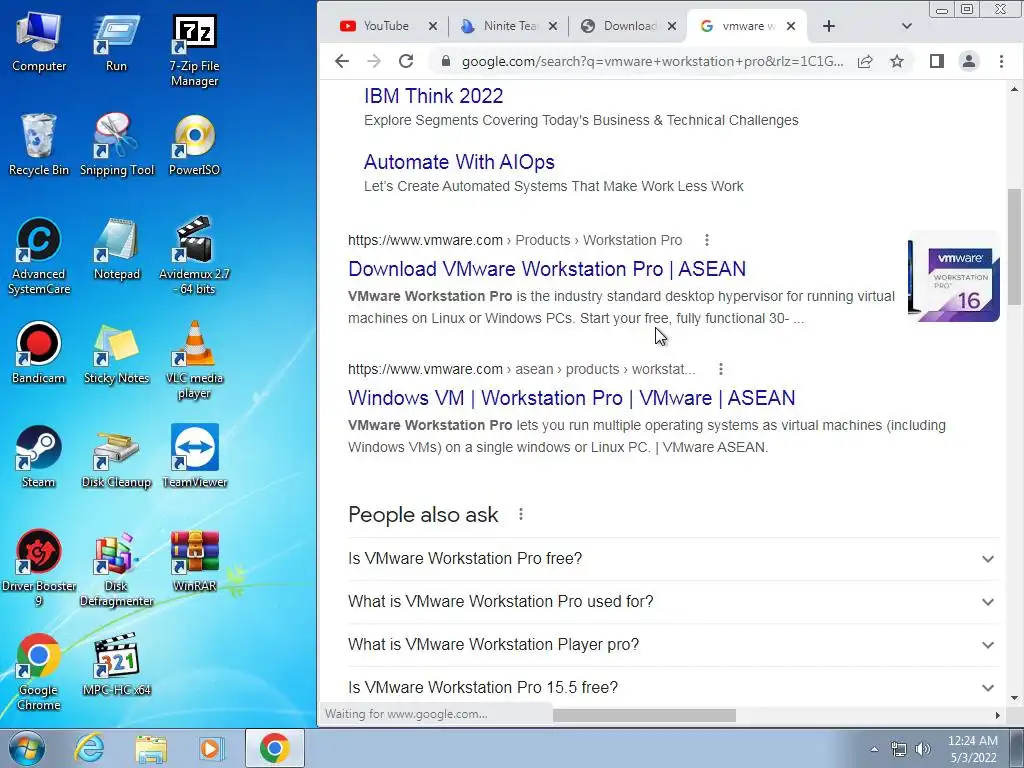Viewport: 1024px width, 768px height.
Task: Open Windows Media Player taskbar icon
Action: (x=211, y=748)
